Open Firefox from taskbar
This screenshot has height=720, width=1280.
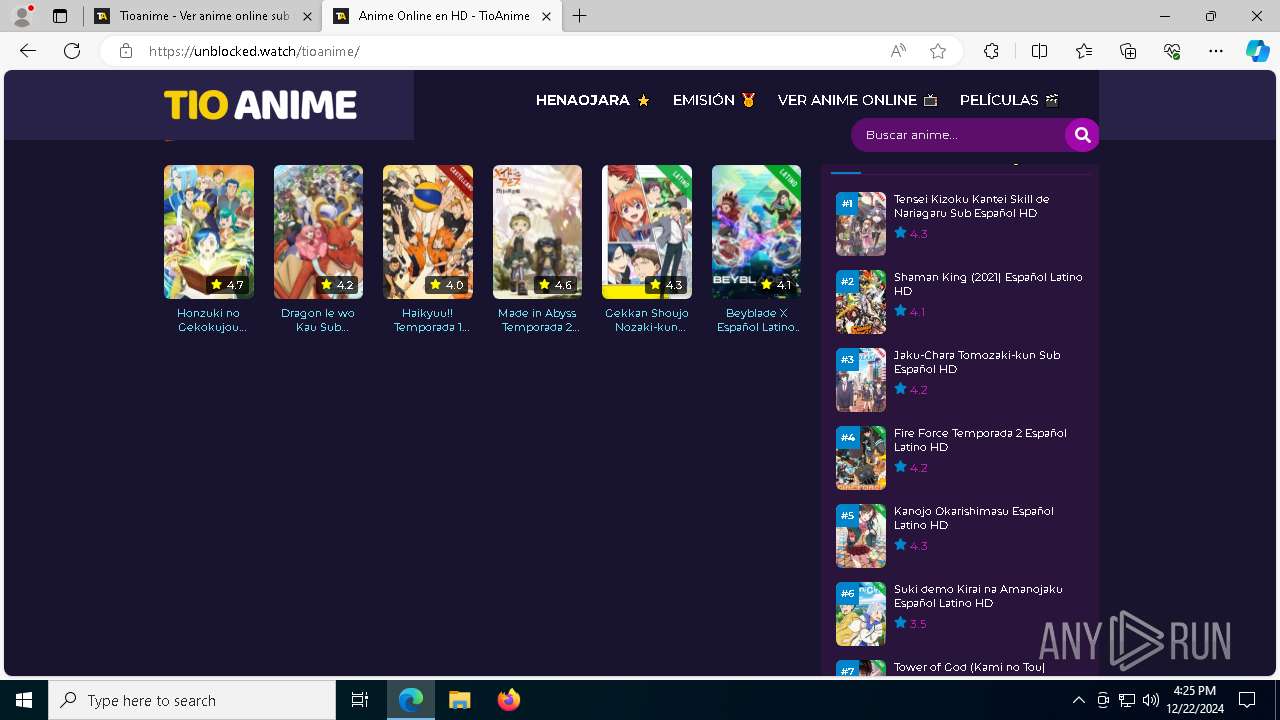pos(508,700)
